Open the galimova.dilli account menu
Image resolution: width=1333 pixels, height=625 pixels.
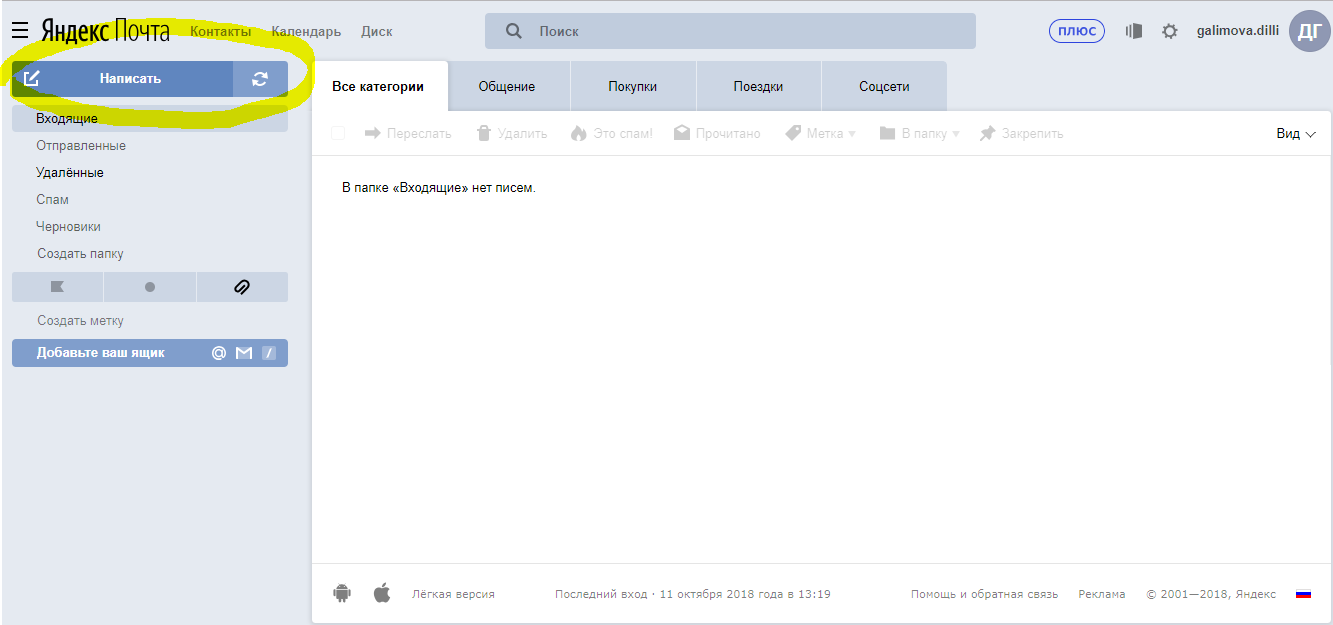point(1239,31)
